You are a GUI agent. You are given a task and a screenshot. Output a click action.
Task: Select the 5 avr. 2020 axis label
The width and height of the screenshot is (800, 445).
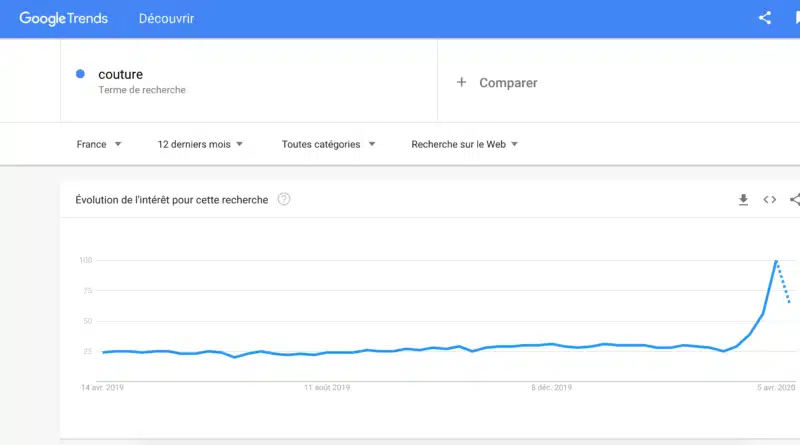click(x=776, y=387)
